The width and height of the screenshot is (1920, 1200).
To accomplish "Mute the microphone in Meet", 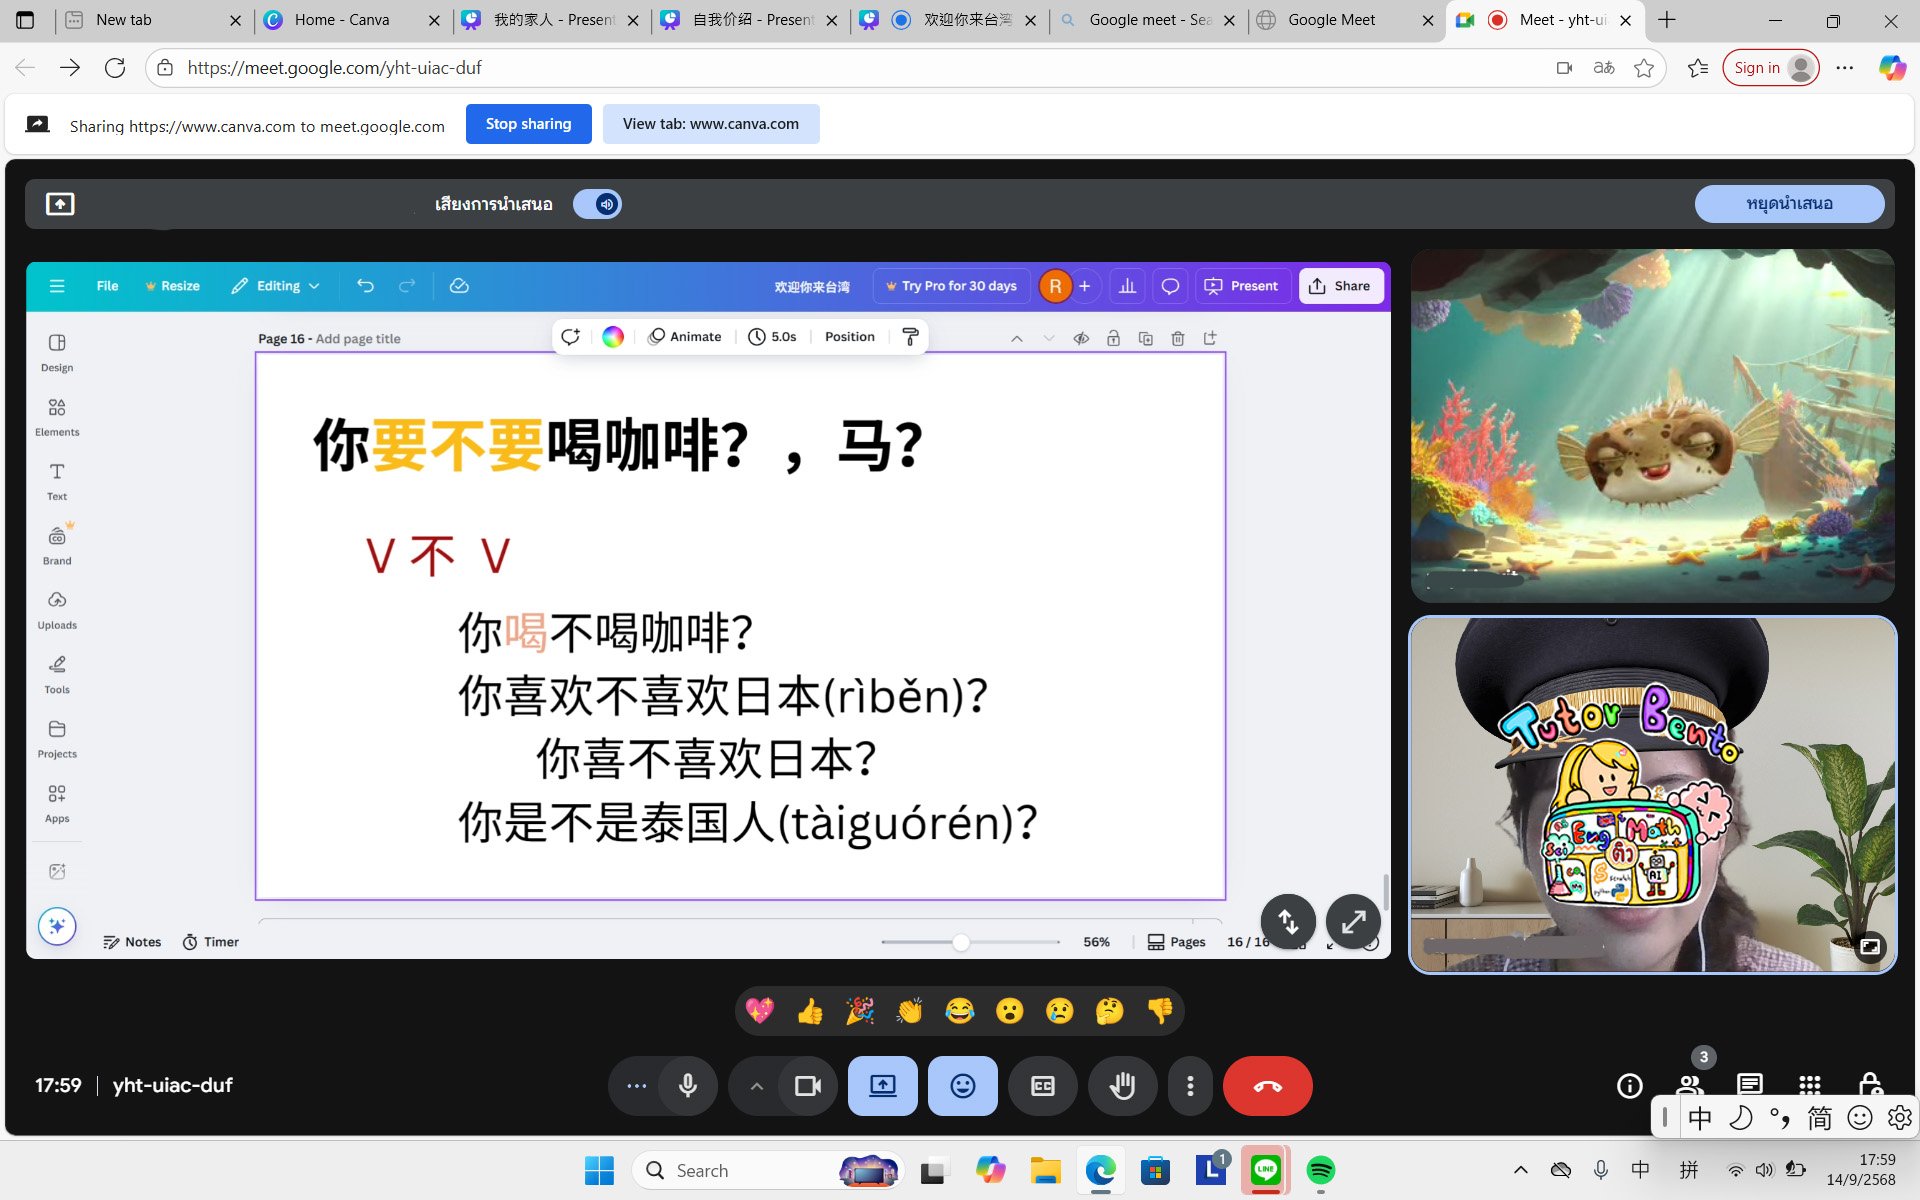I will [688, 1086].
